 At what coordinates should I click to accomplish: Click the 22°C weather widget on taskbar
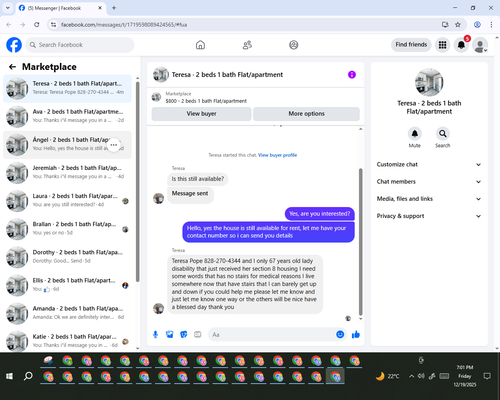coord(387,376)
